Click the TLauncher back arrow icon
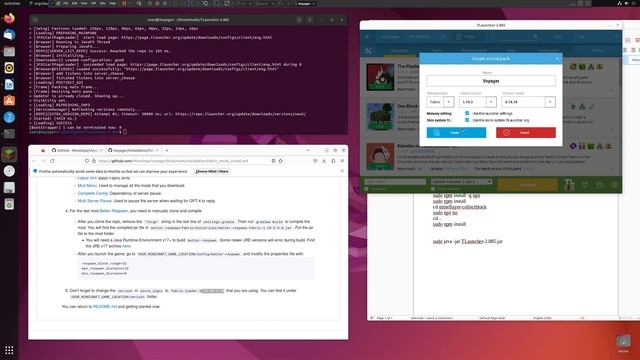This screenshot has height=360, width=640. point(368,37)
